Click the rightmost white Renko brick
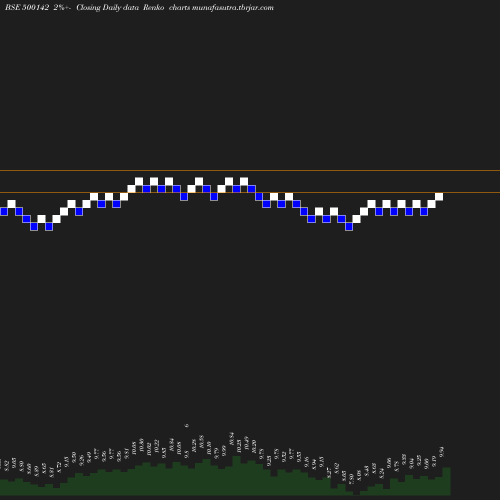The height and width of the screenshot is (500, 500). click(x=439, y=197)
